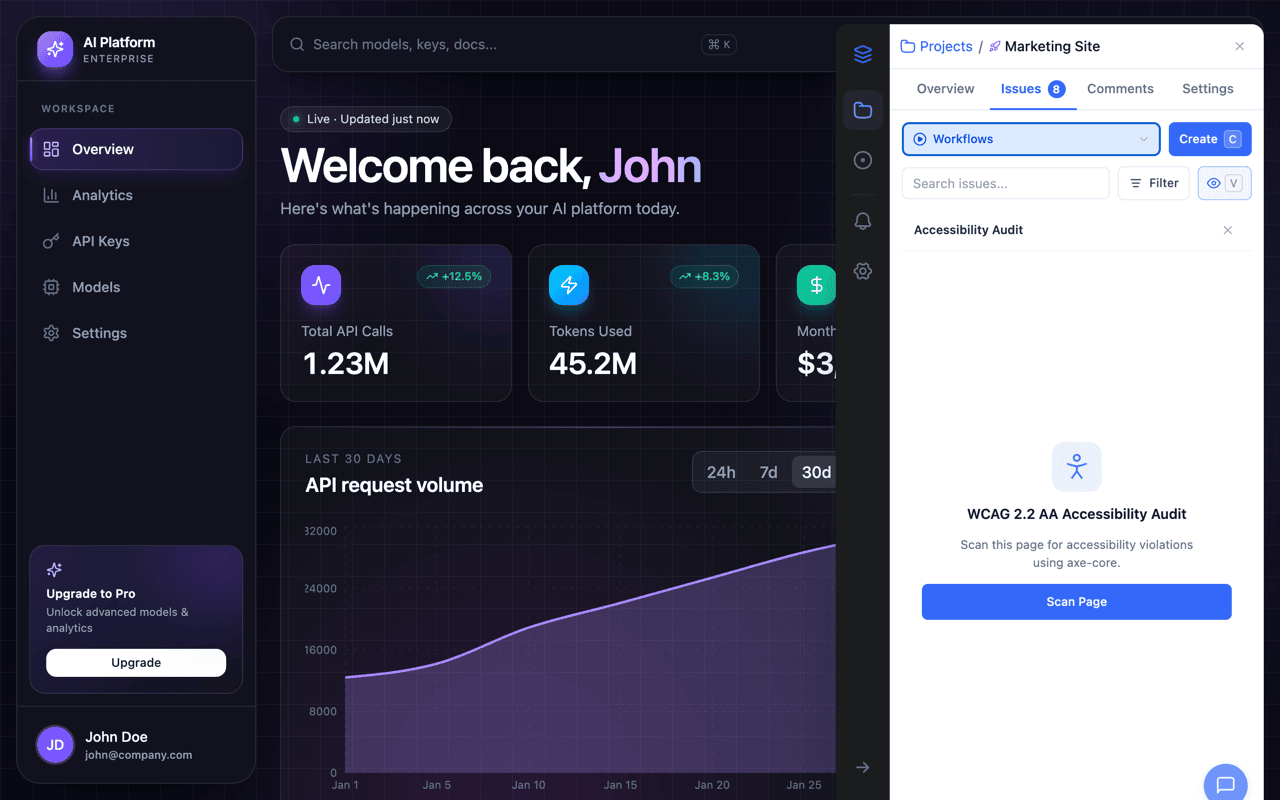Select the 7d time range
This screenshot has height=800, width=1280.
click(x=768, y=472)
